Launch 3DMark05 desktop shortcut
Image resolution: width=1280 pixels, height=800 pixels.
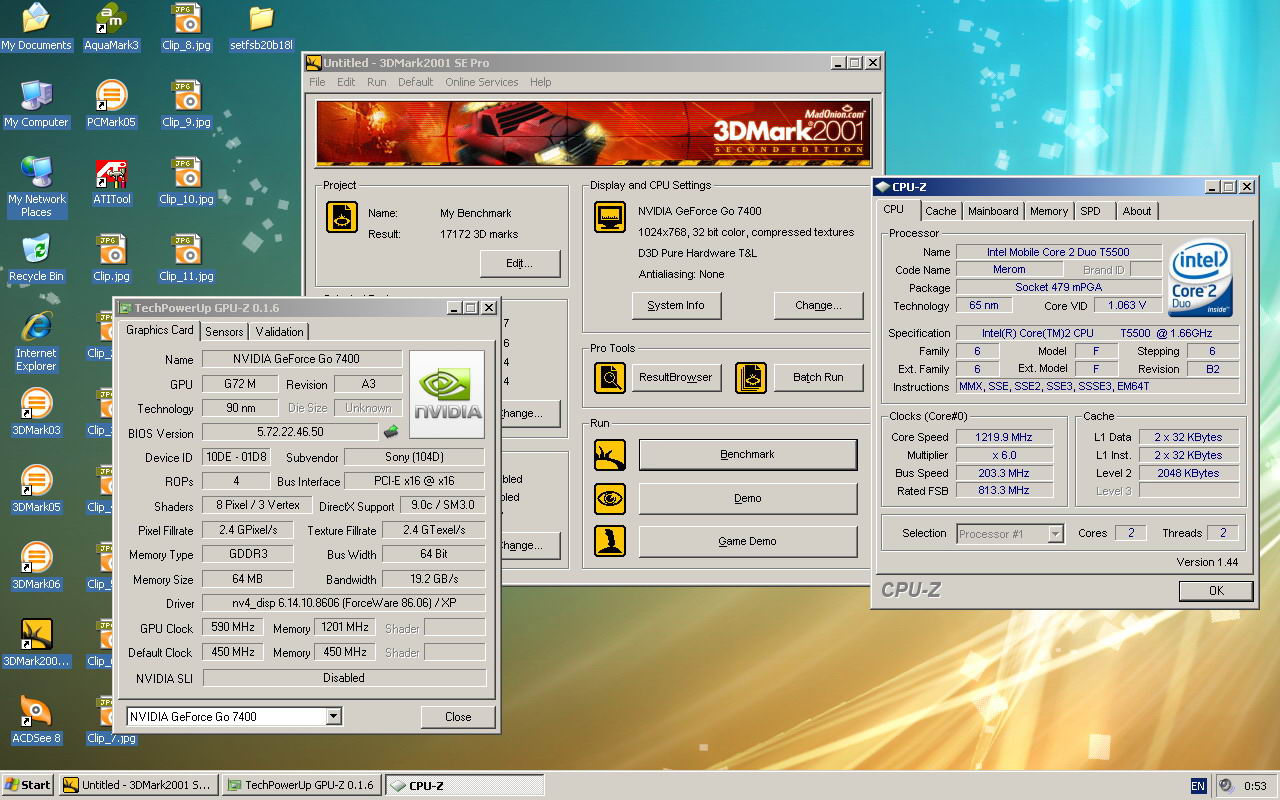coord(36,489)
